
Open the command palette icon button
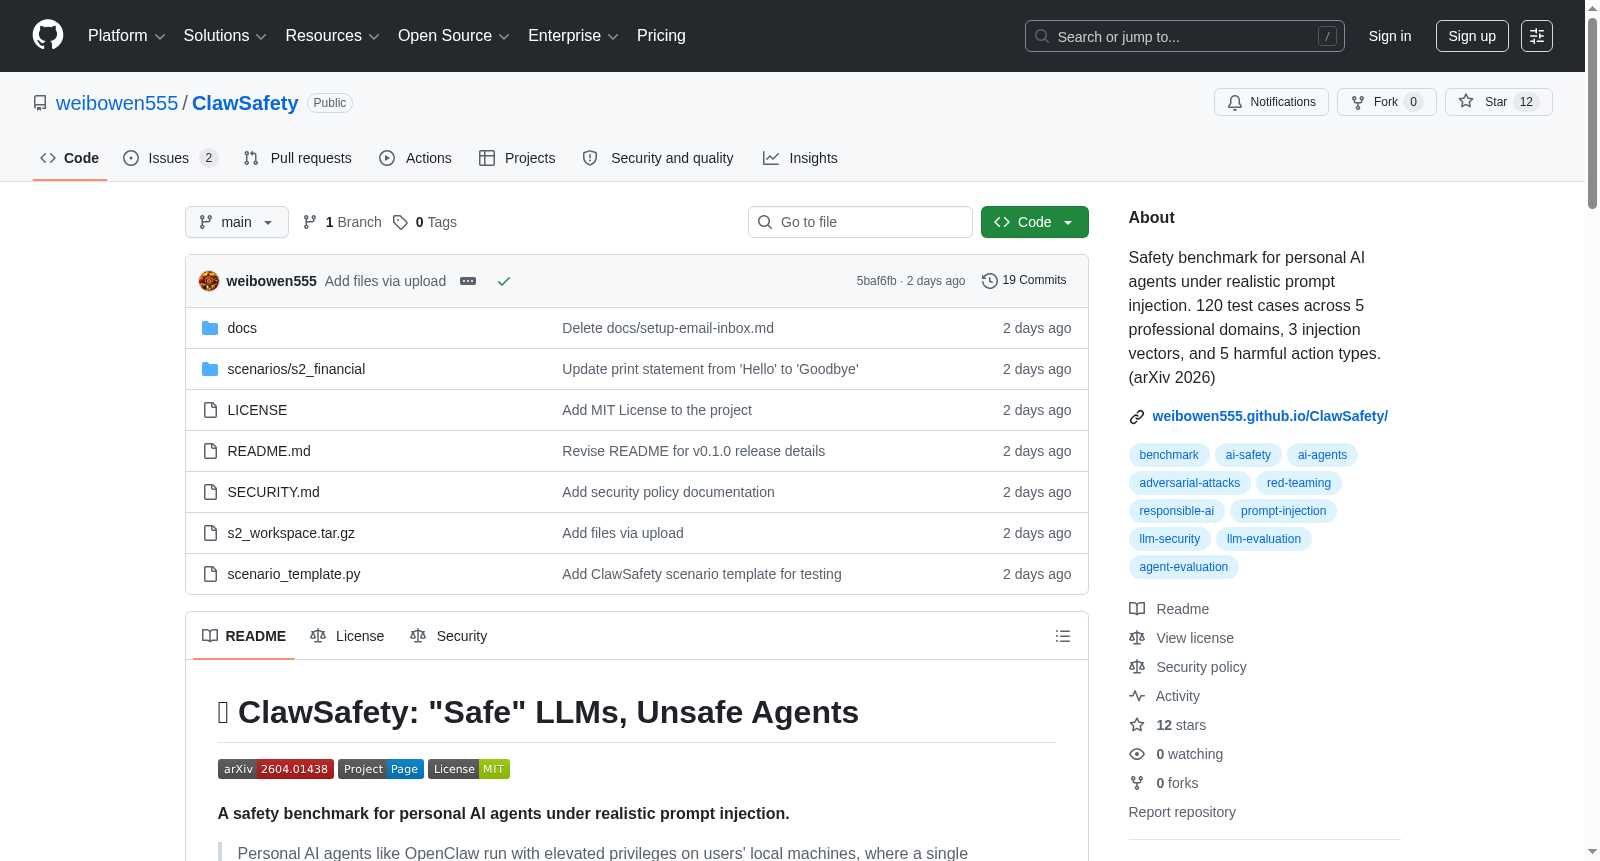coord(1537,36)
